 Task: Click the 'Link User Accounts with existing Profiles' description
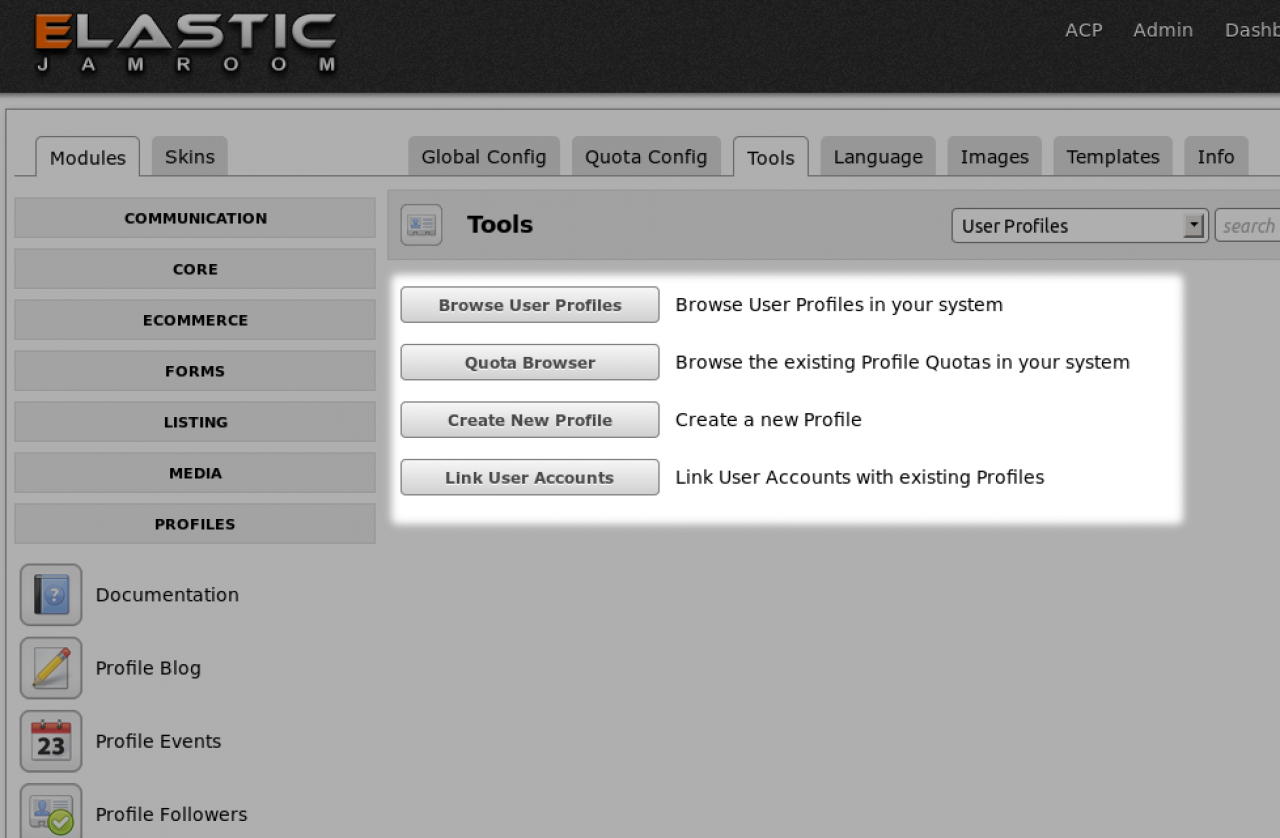click(860, 477)
